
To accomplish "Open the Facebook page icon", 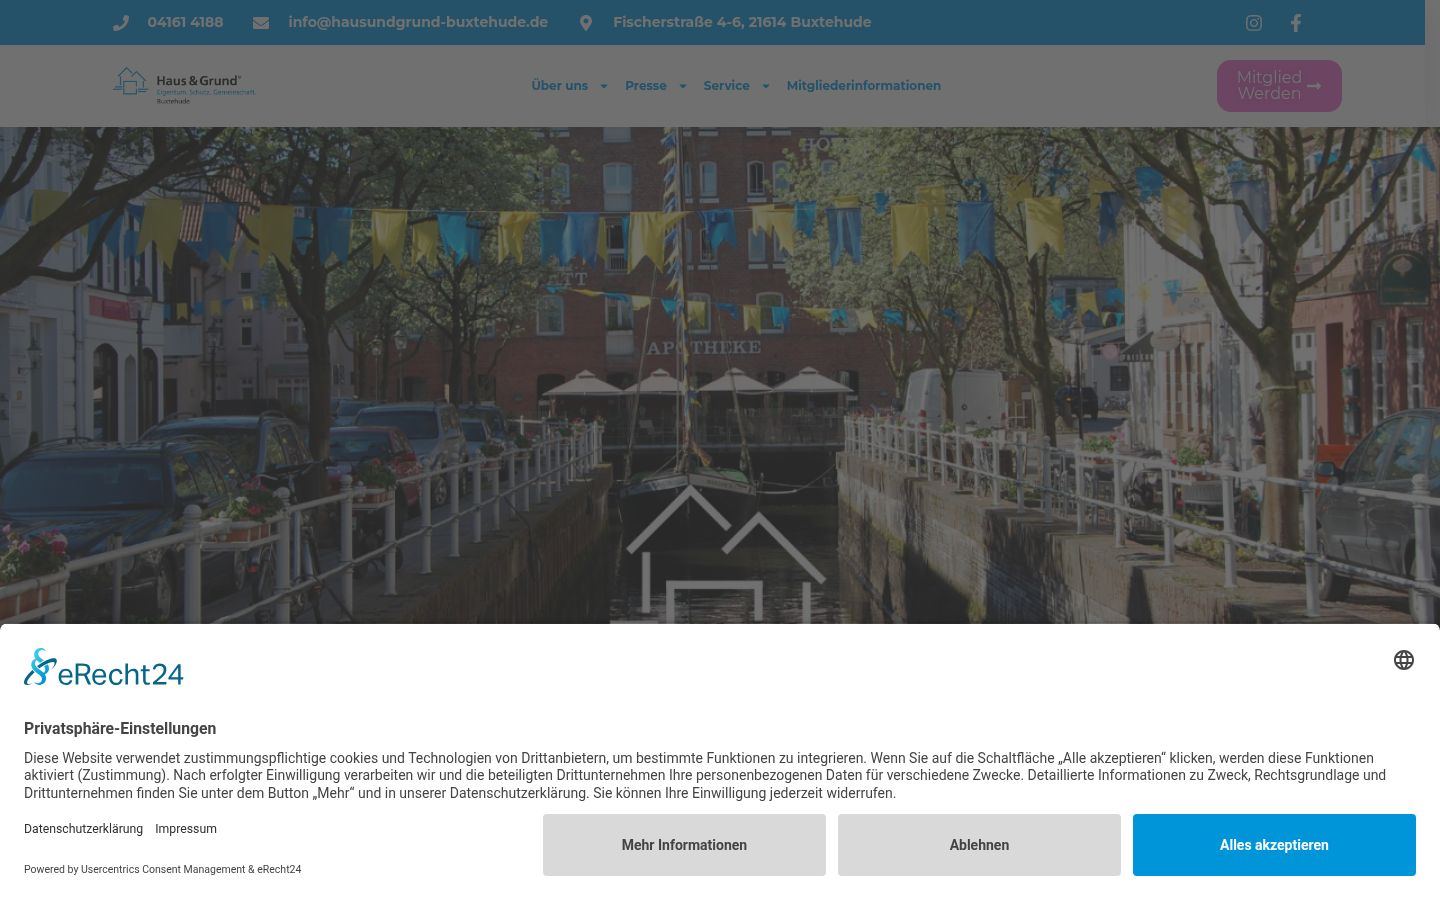I will click(x=1296, y=23).
